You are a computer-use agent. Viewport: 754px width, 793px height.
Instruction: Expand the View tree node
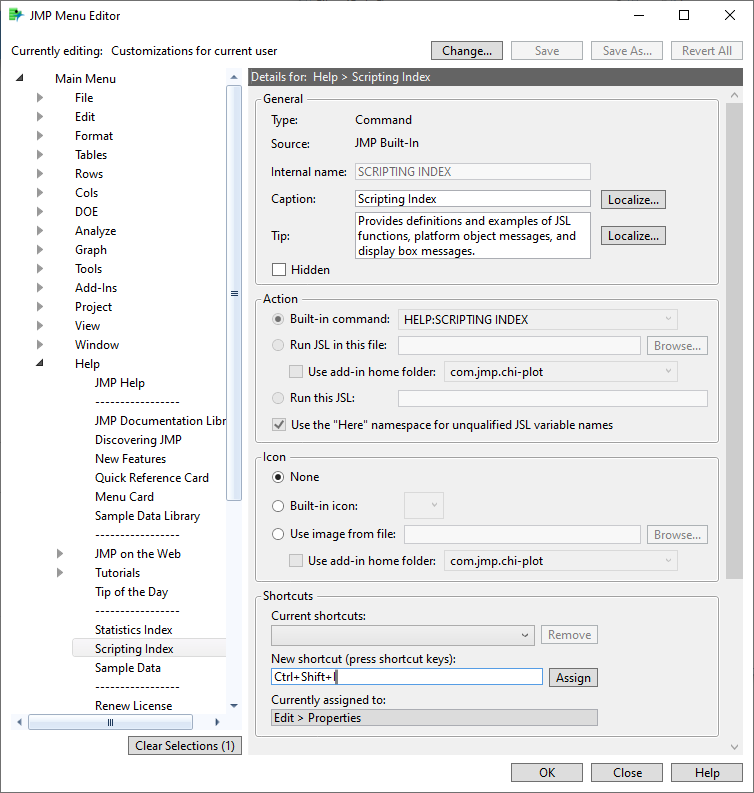pos(40,326)
